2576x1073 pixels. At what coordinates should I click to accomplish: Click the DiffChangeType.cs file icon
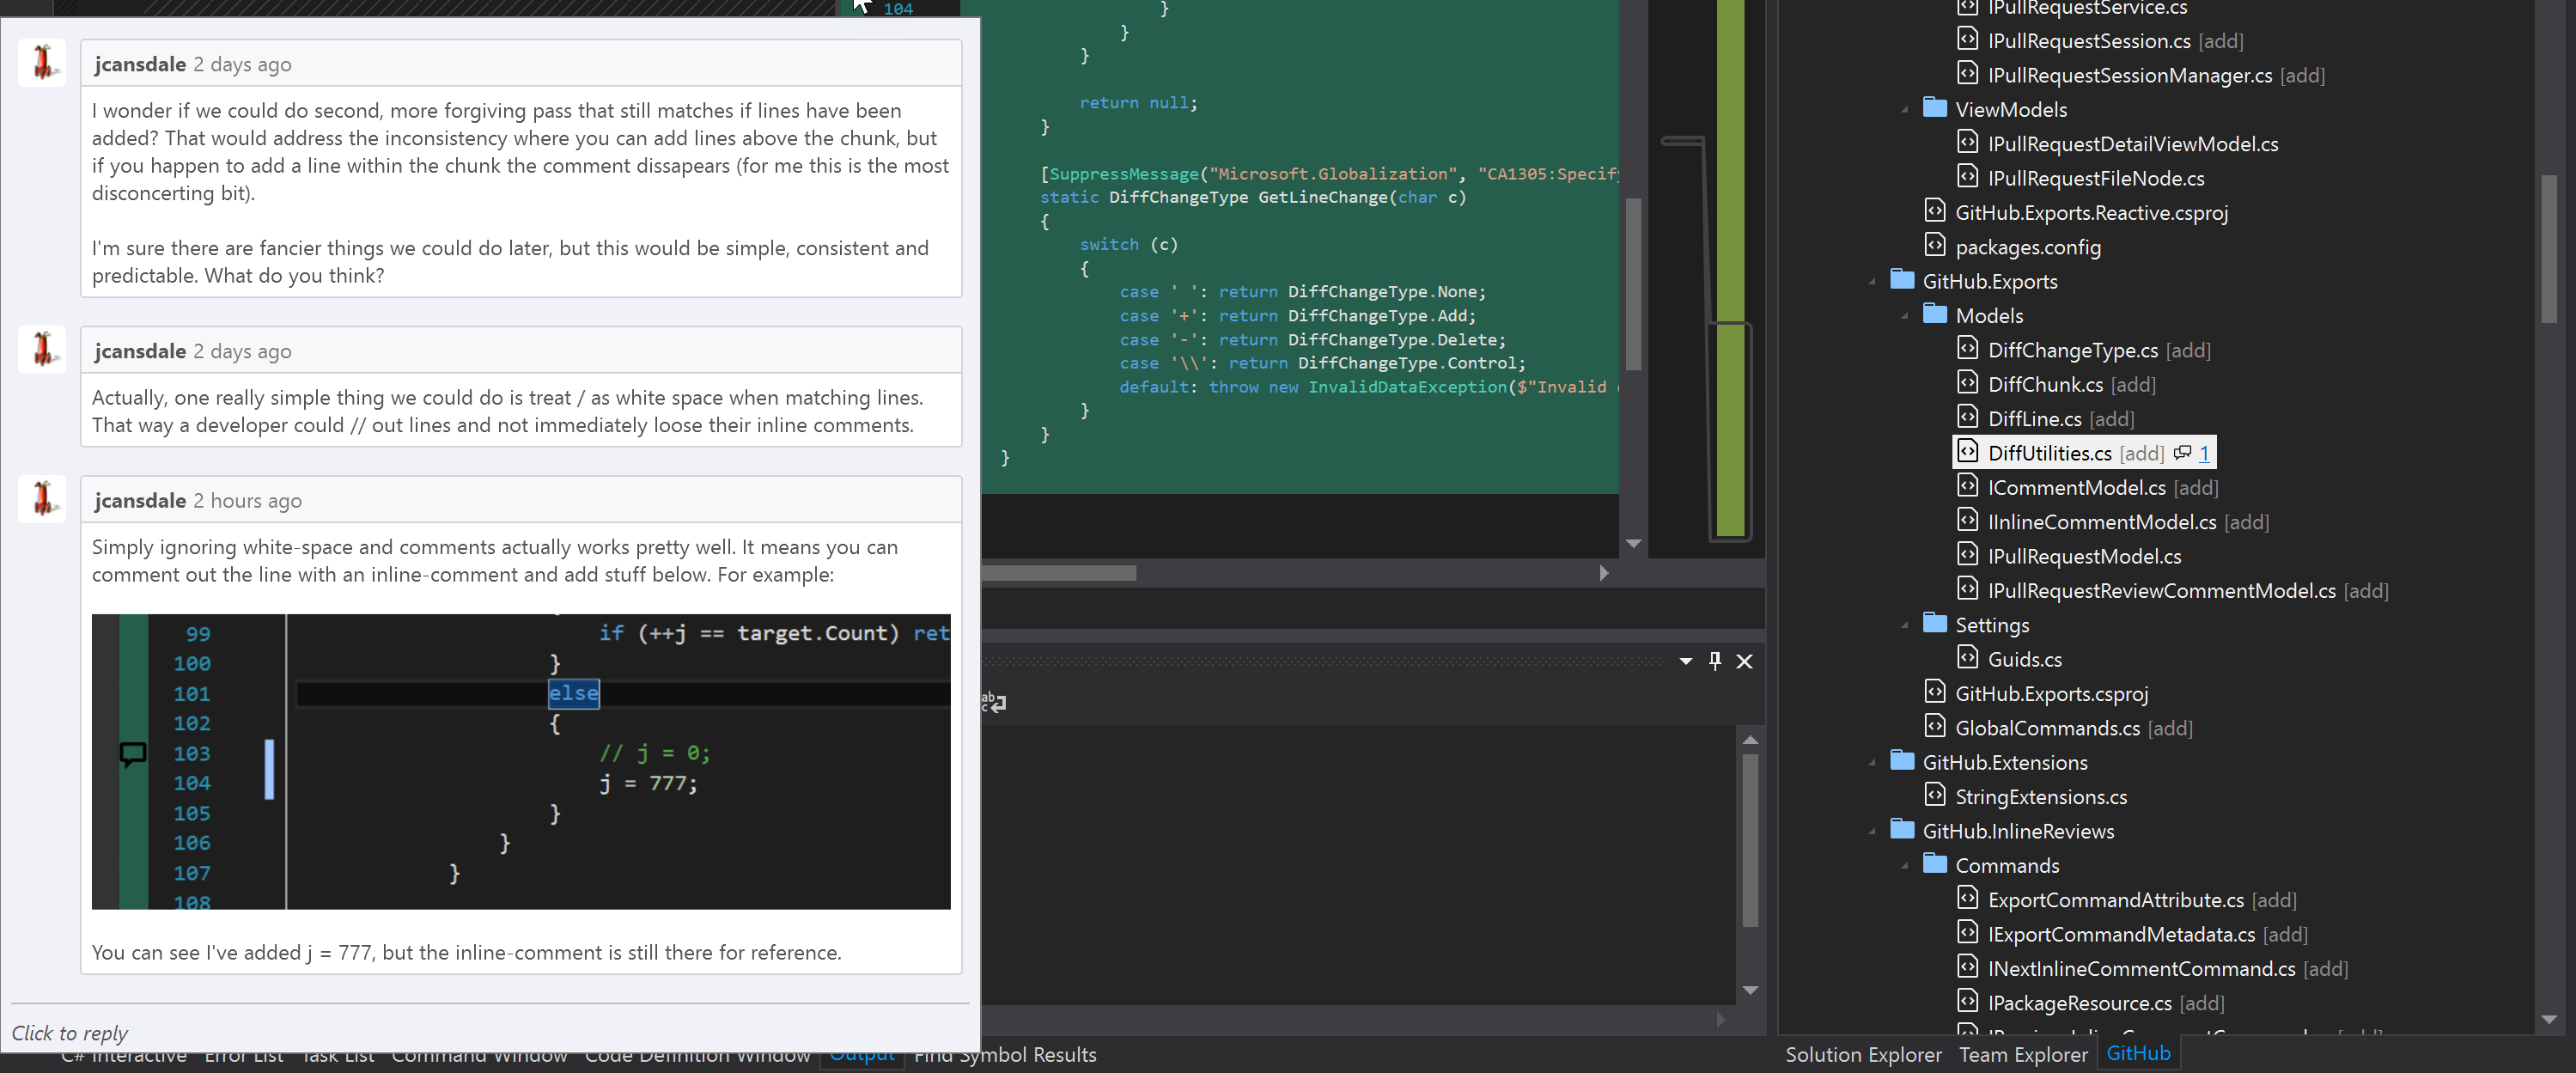pos(1967,349)
